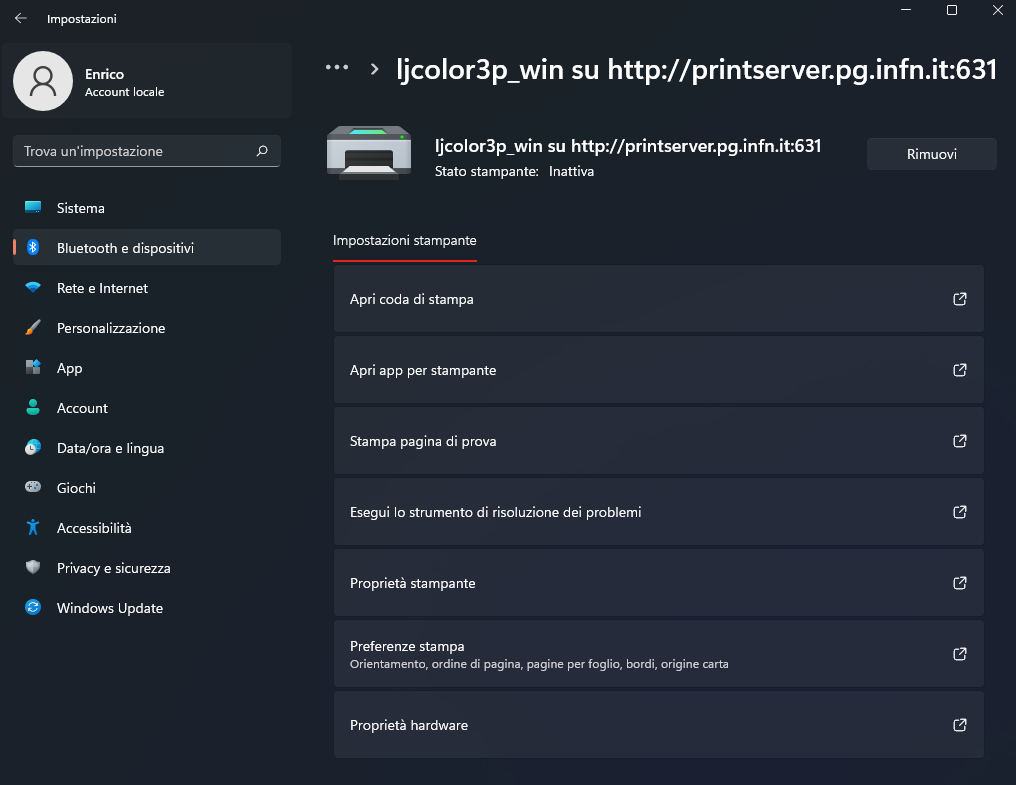Open Personalizzazione settings section
1016x785 pixels.
[x=146, y=328]
